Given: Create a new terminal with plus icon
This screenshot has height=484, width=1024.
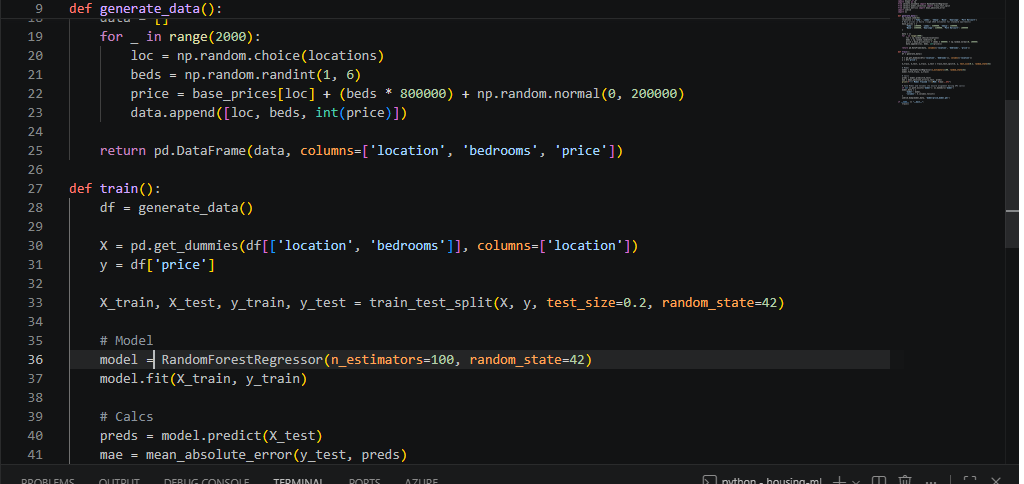Looking at the screenshot, I should 839,481.
